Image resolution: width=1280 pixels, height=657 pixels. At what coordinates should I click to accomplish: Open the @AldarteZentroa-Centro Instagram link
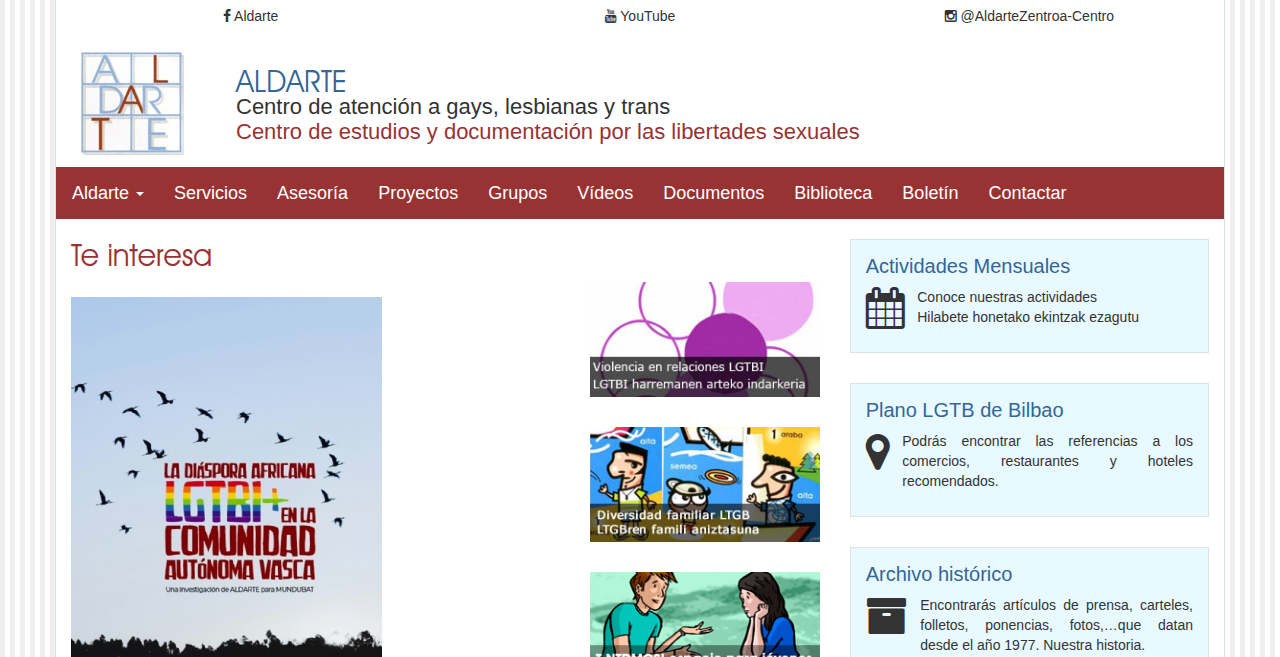1029,16
